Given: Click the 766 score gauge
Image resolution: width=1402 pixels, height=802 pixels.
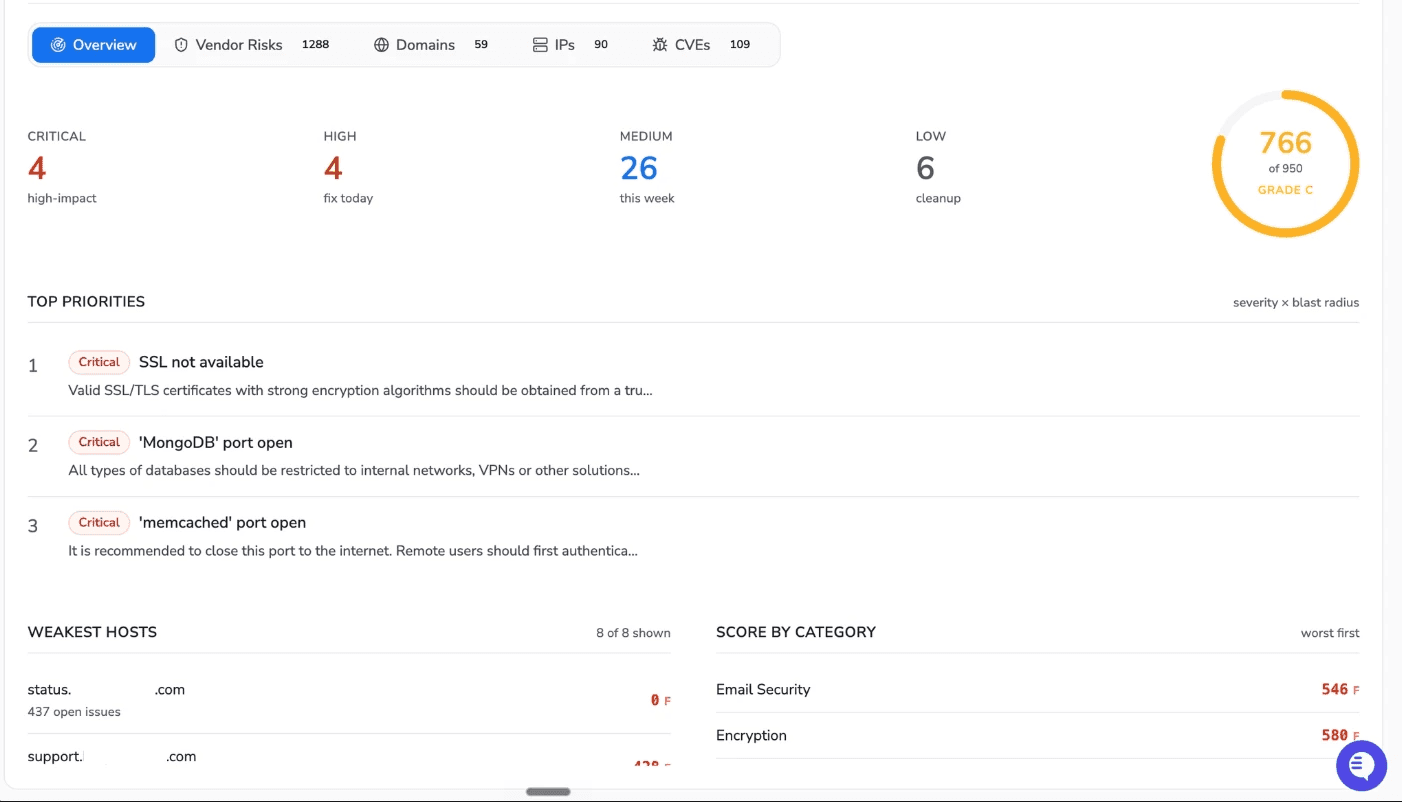Looking at the screenshot, I should pos(1285,164).
